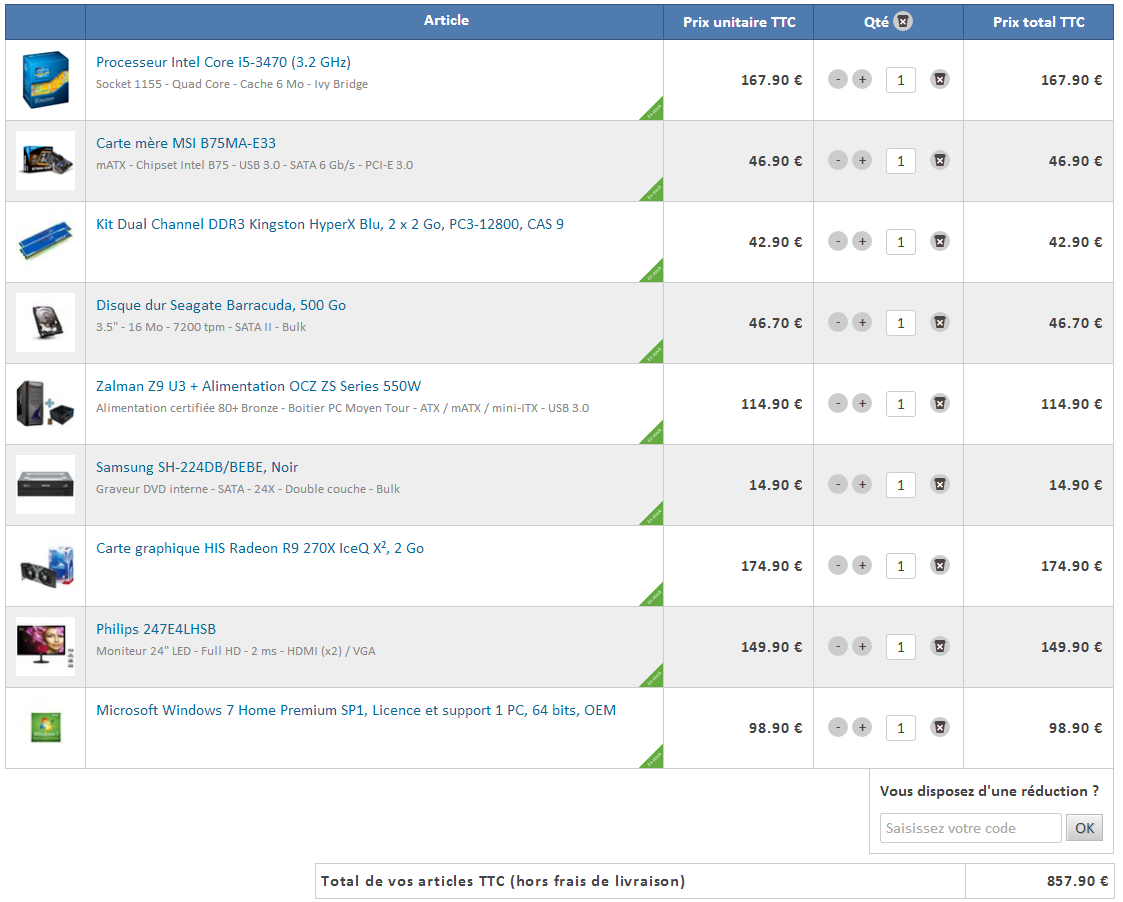Remove the Zalman Z9 U3 bundle from cart
The width and height of the screenshot is (1123, 902).
940,403
